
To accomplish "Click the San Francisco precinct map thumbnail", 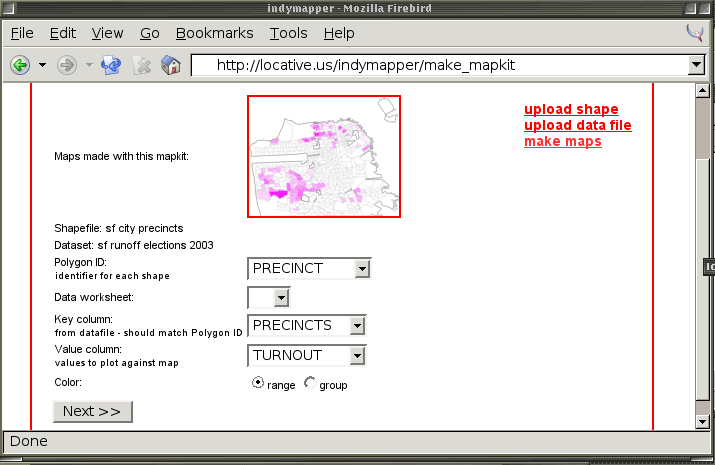I will pos(324,156).
